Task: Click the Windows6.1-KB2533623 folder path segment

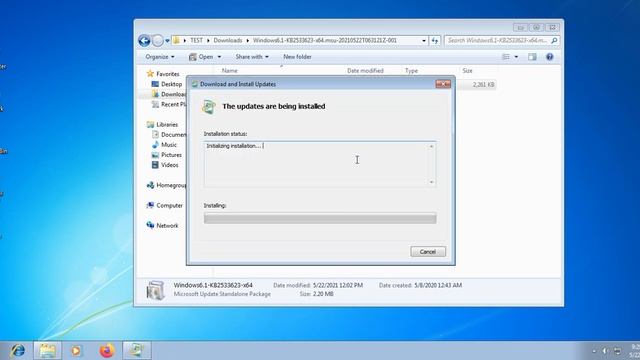Action: (x=325, y=40)
